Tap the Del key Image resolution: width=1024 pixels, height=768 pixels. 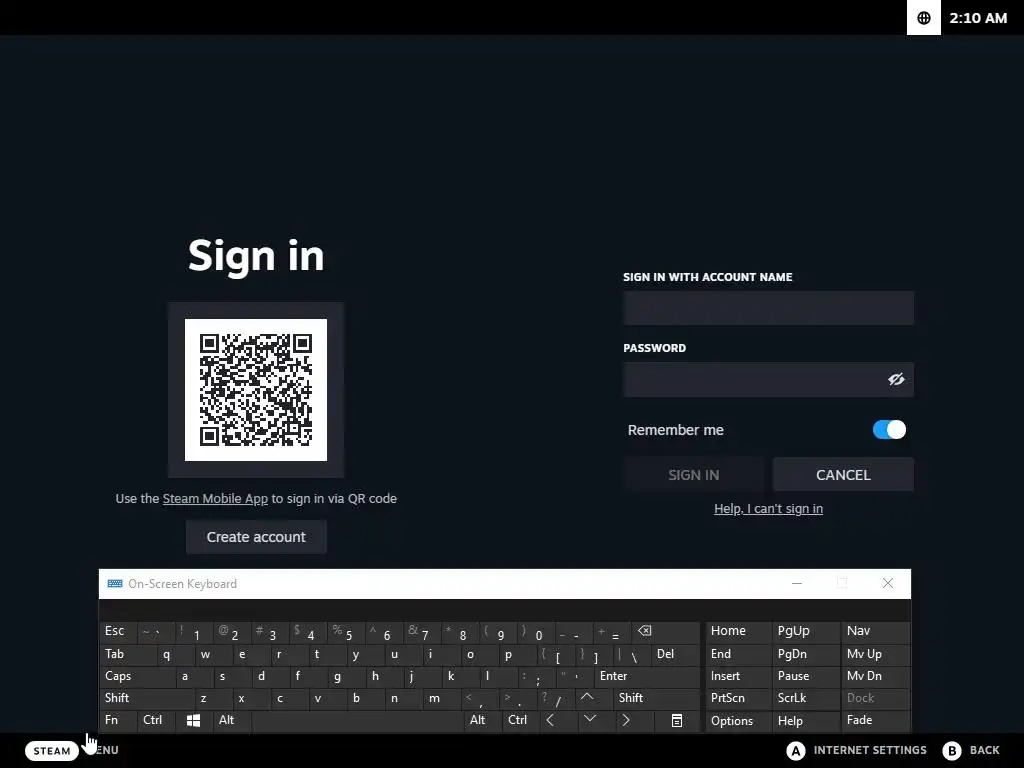tap(675, 654)
